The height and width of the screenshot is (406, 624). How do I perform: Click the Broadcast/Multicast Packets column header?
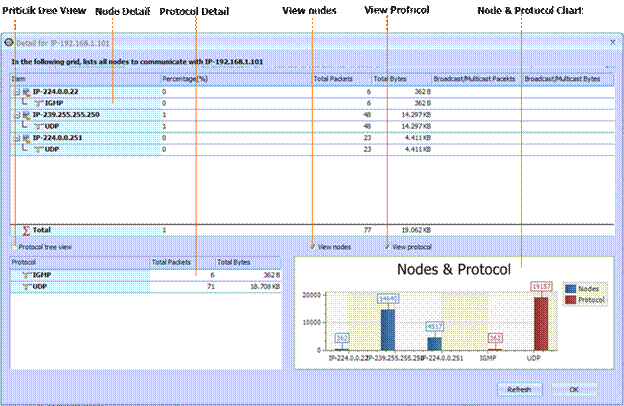tap(477, 79)
